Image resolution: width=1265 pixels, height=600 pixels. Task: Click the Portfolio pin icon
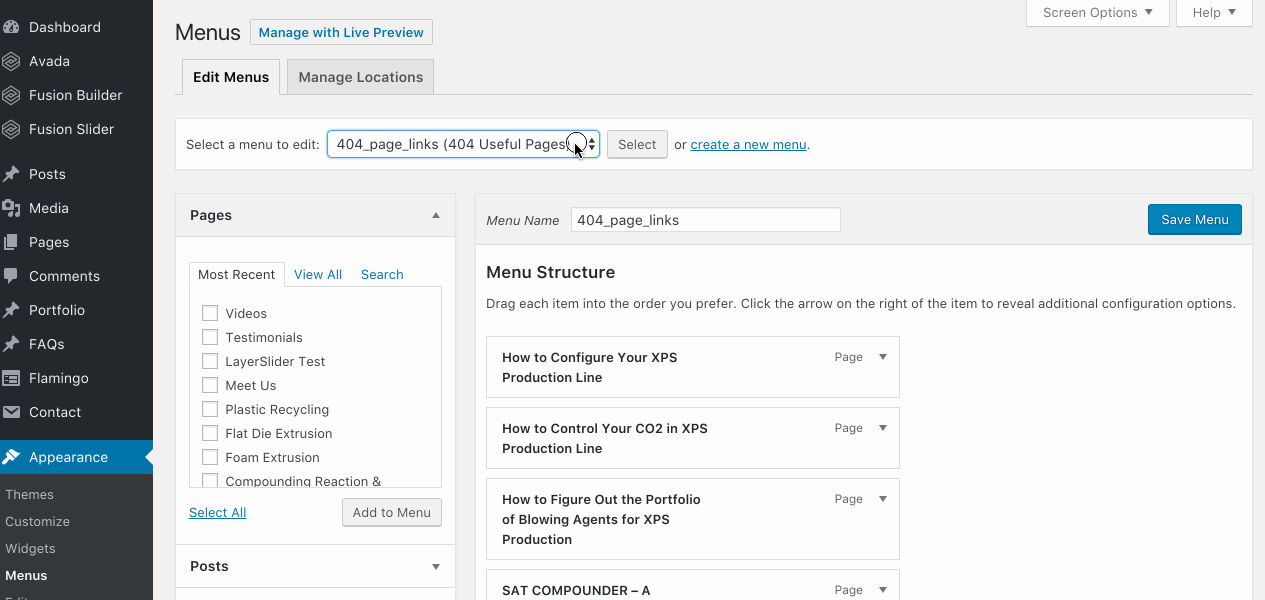[11, 310]
